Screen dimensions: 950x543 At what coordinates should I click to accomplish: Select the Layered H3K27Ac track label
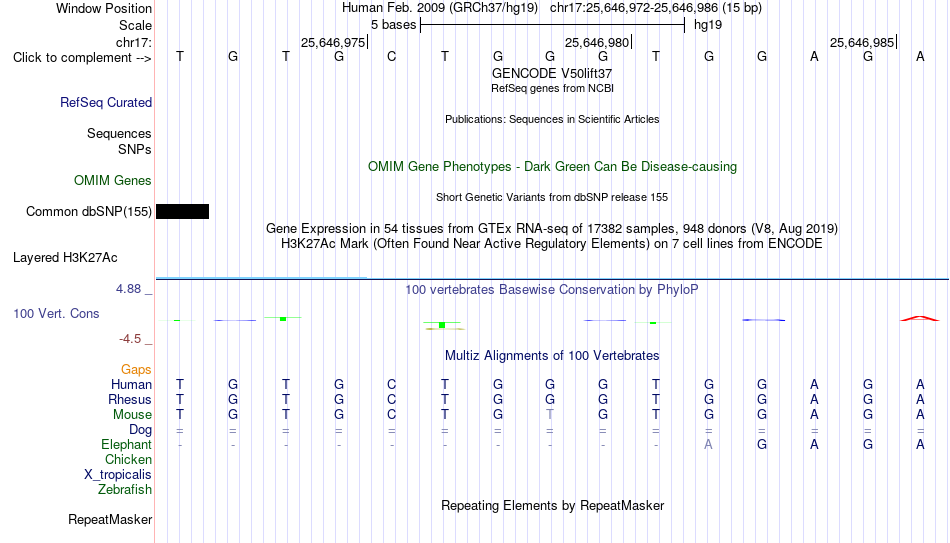pos(65,258)
